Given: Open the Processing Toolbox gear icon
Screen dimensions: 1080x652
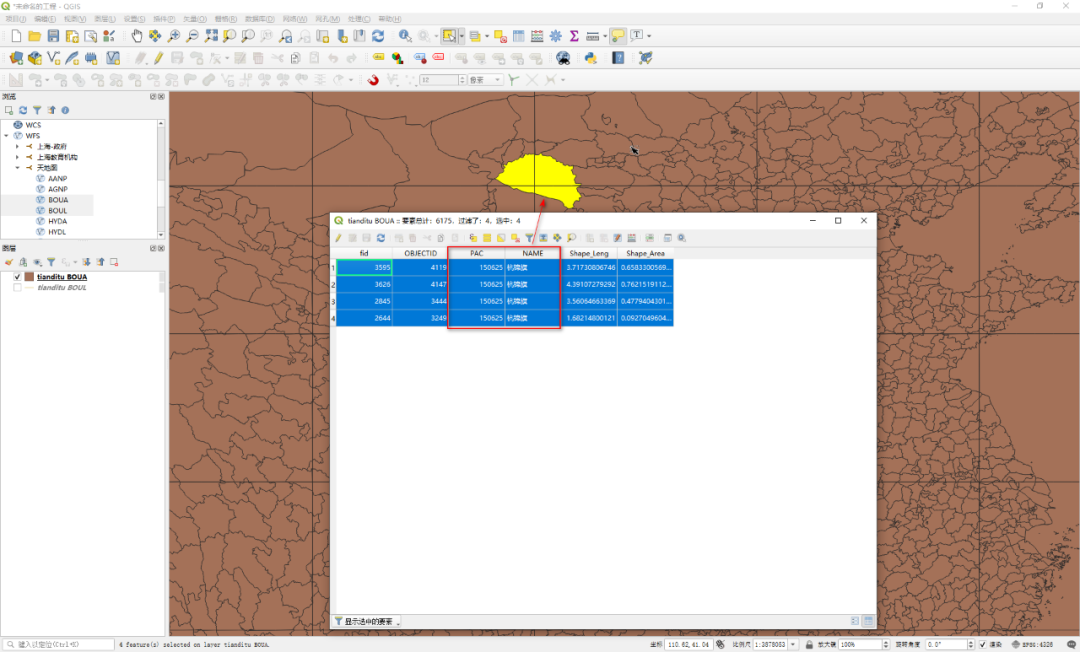Looking at the screenshot, I should point(555,36).
